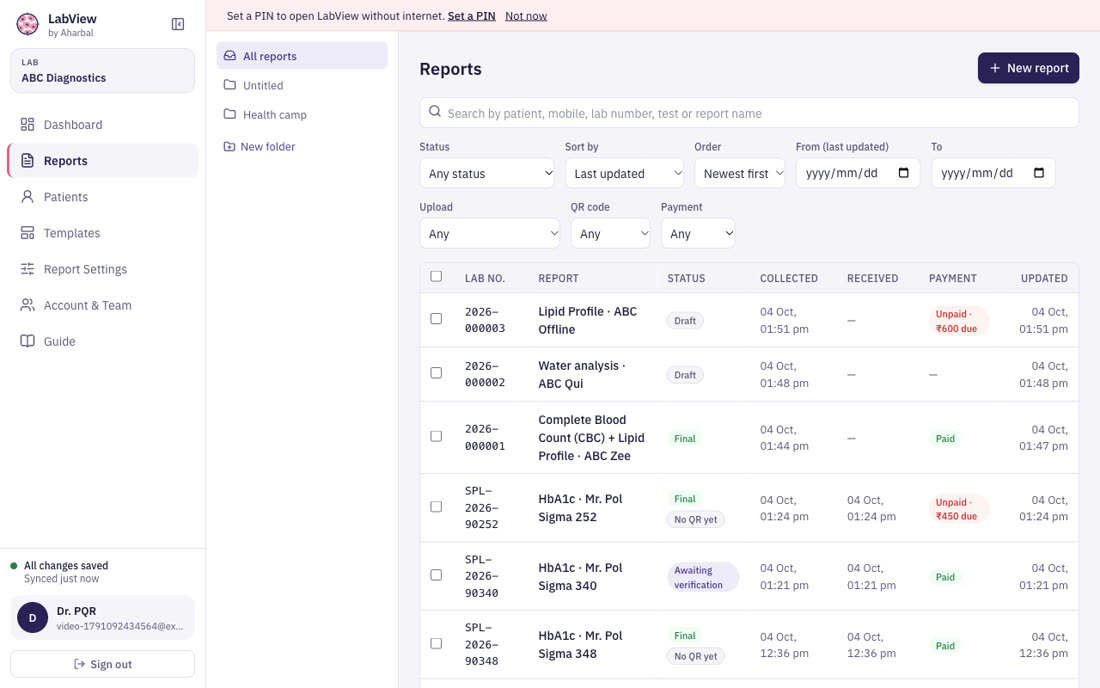Click the To date field
The width and height of the screenshot is (1100, 688).
(x=993, y=173)
